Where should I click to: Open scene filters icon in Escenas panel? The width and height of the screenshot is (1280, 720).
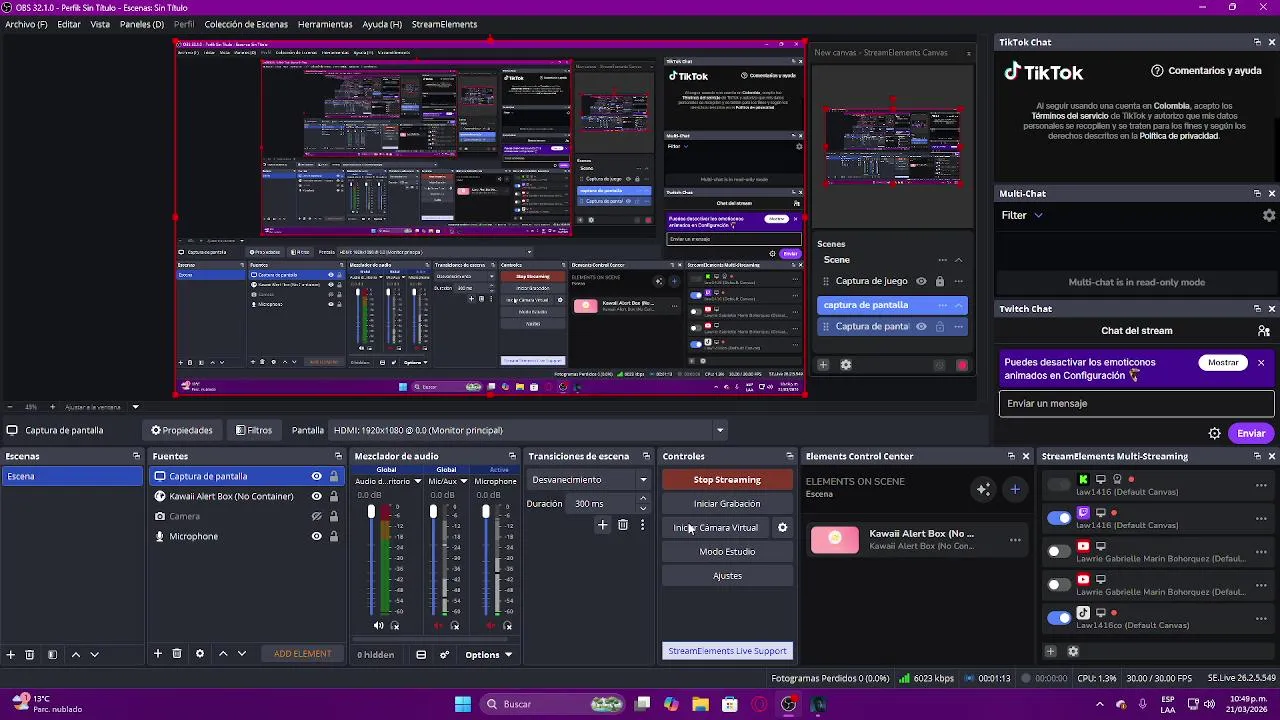[52, 654]
